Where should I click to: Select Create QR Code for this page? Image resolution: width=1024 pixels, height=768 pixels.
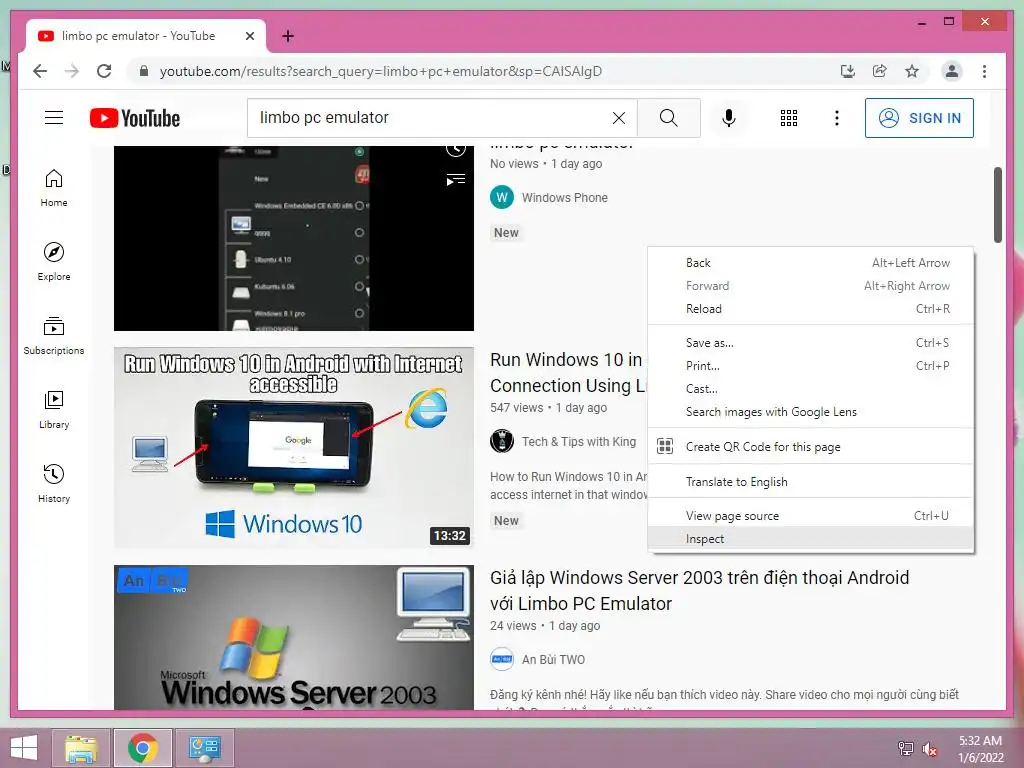click(810, 447)
